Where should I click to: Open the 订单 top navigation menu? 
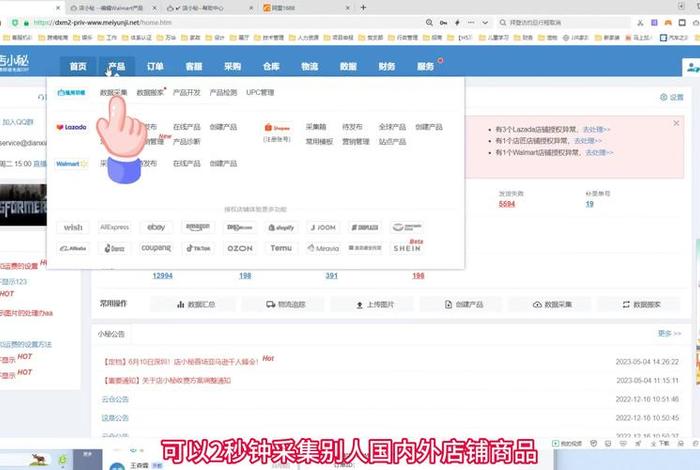coord(155,67)
